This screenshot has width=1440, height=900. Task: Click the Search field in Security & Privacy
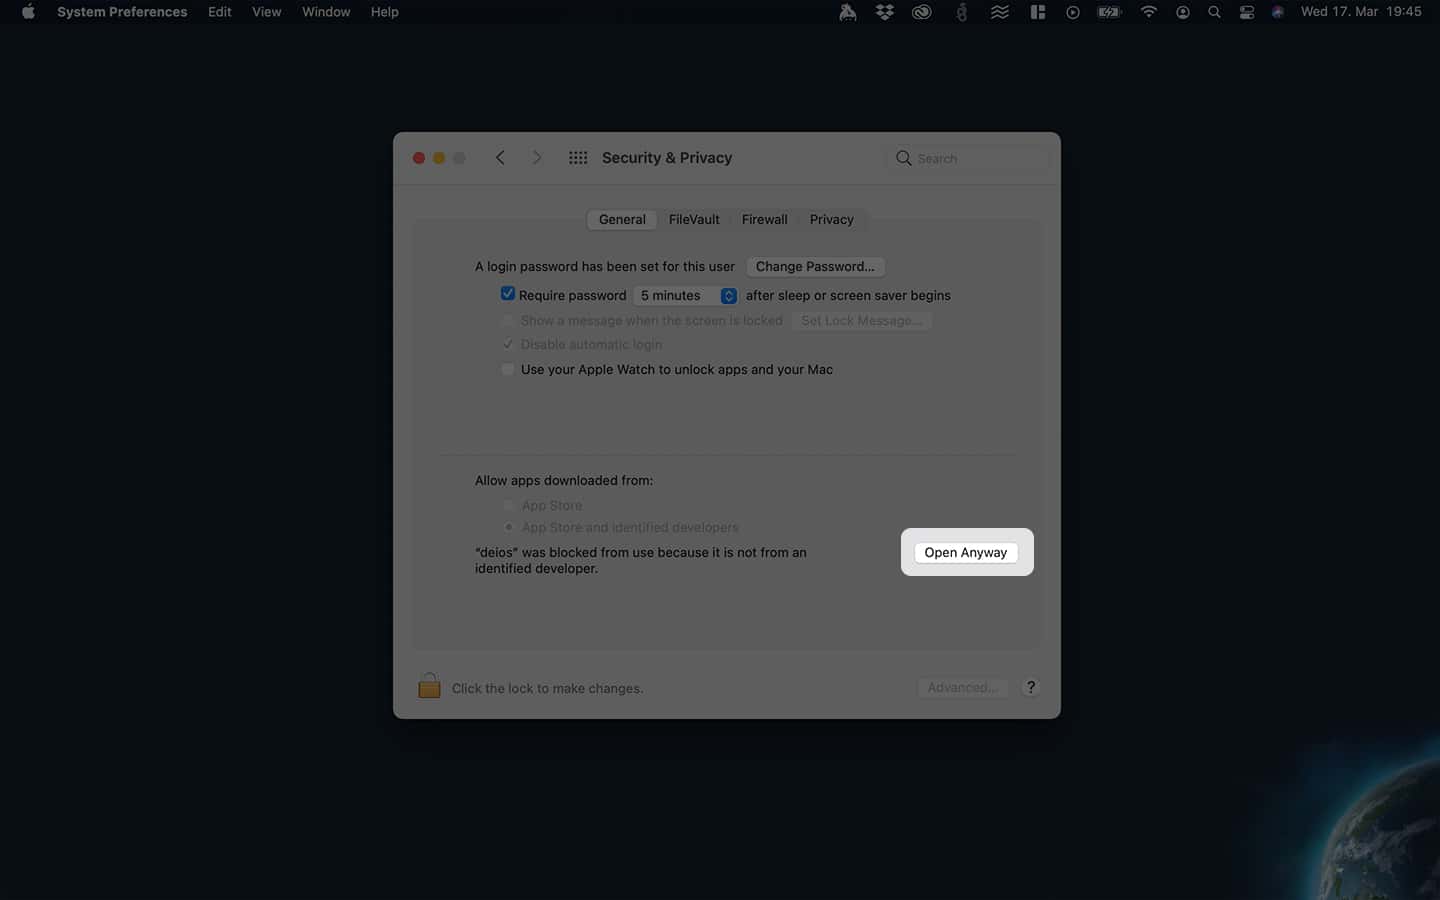point(968,158)
